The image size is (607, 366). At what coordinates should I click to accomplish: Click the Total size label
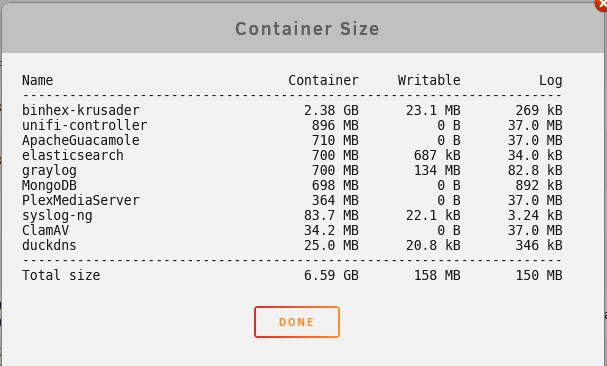pyautogui.click(x=61, y=275)
